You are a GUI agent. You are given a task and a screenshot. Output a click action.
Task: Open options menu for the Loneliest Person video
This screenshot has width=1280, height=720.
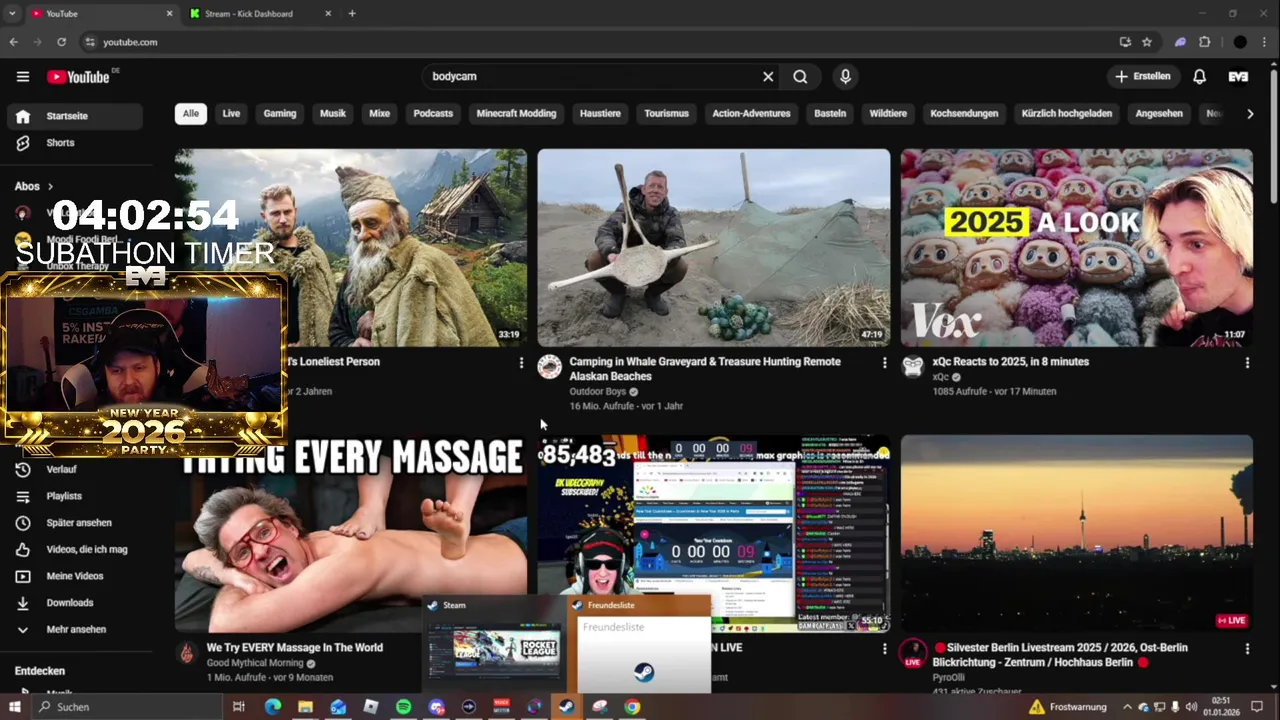pos(521,363)
